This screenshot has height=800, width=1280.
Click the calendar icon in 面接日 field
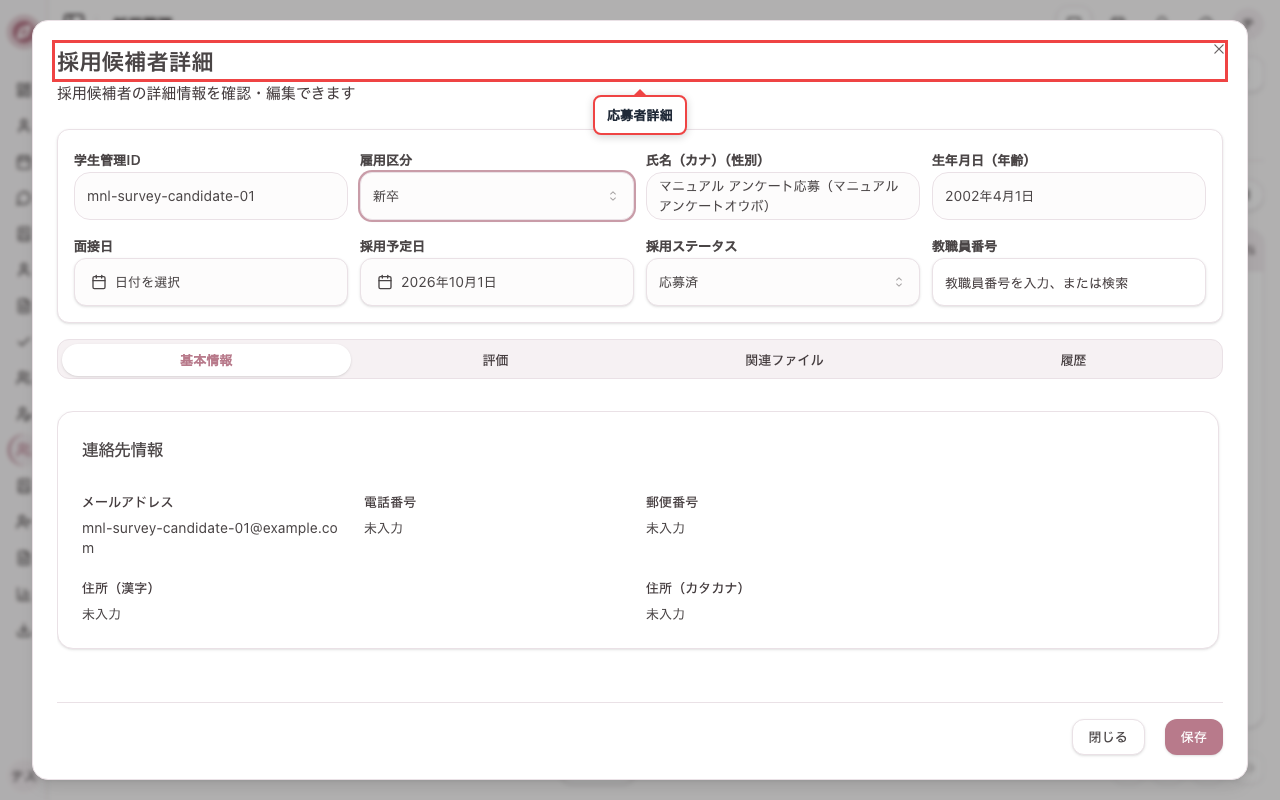pyautogui.click(x=99, y=282)
